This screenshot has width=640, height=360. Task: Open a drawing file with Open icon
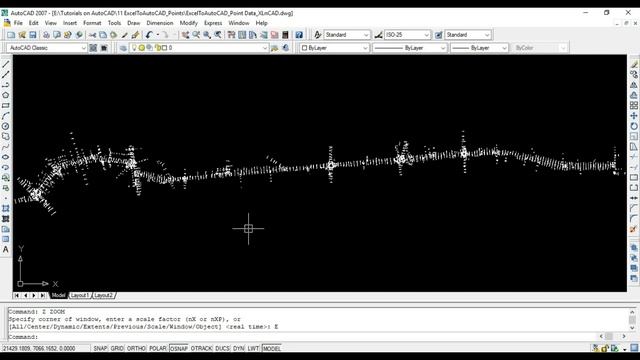(x=22, y=35)
